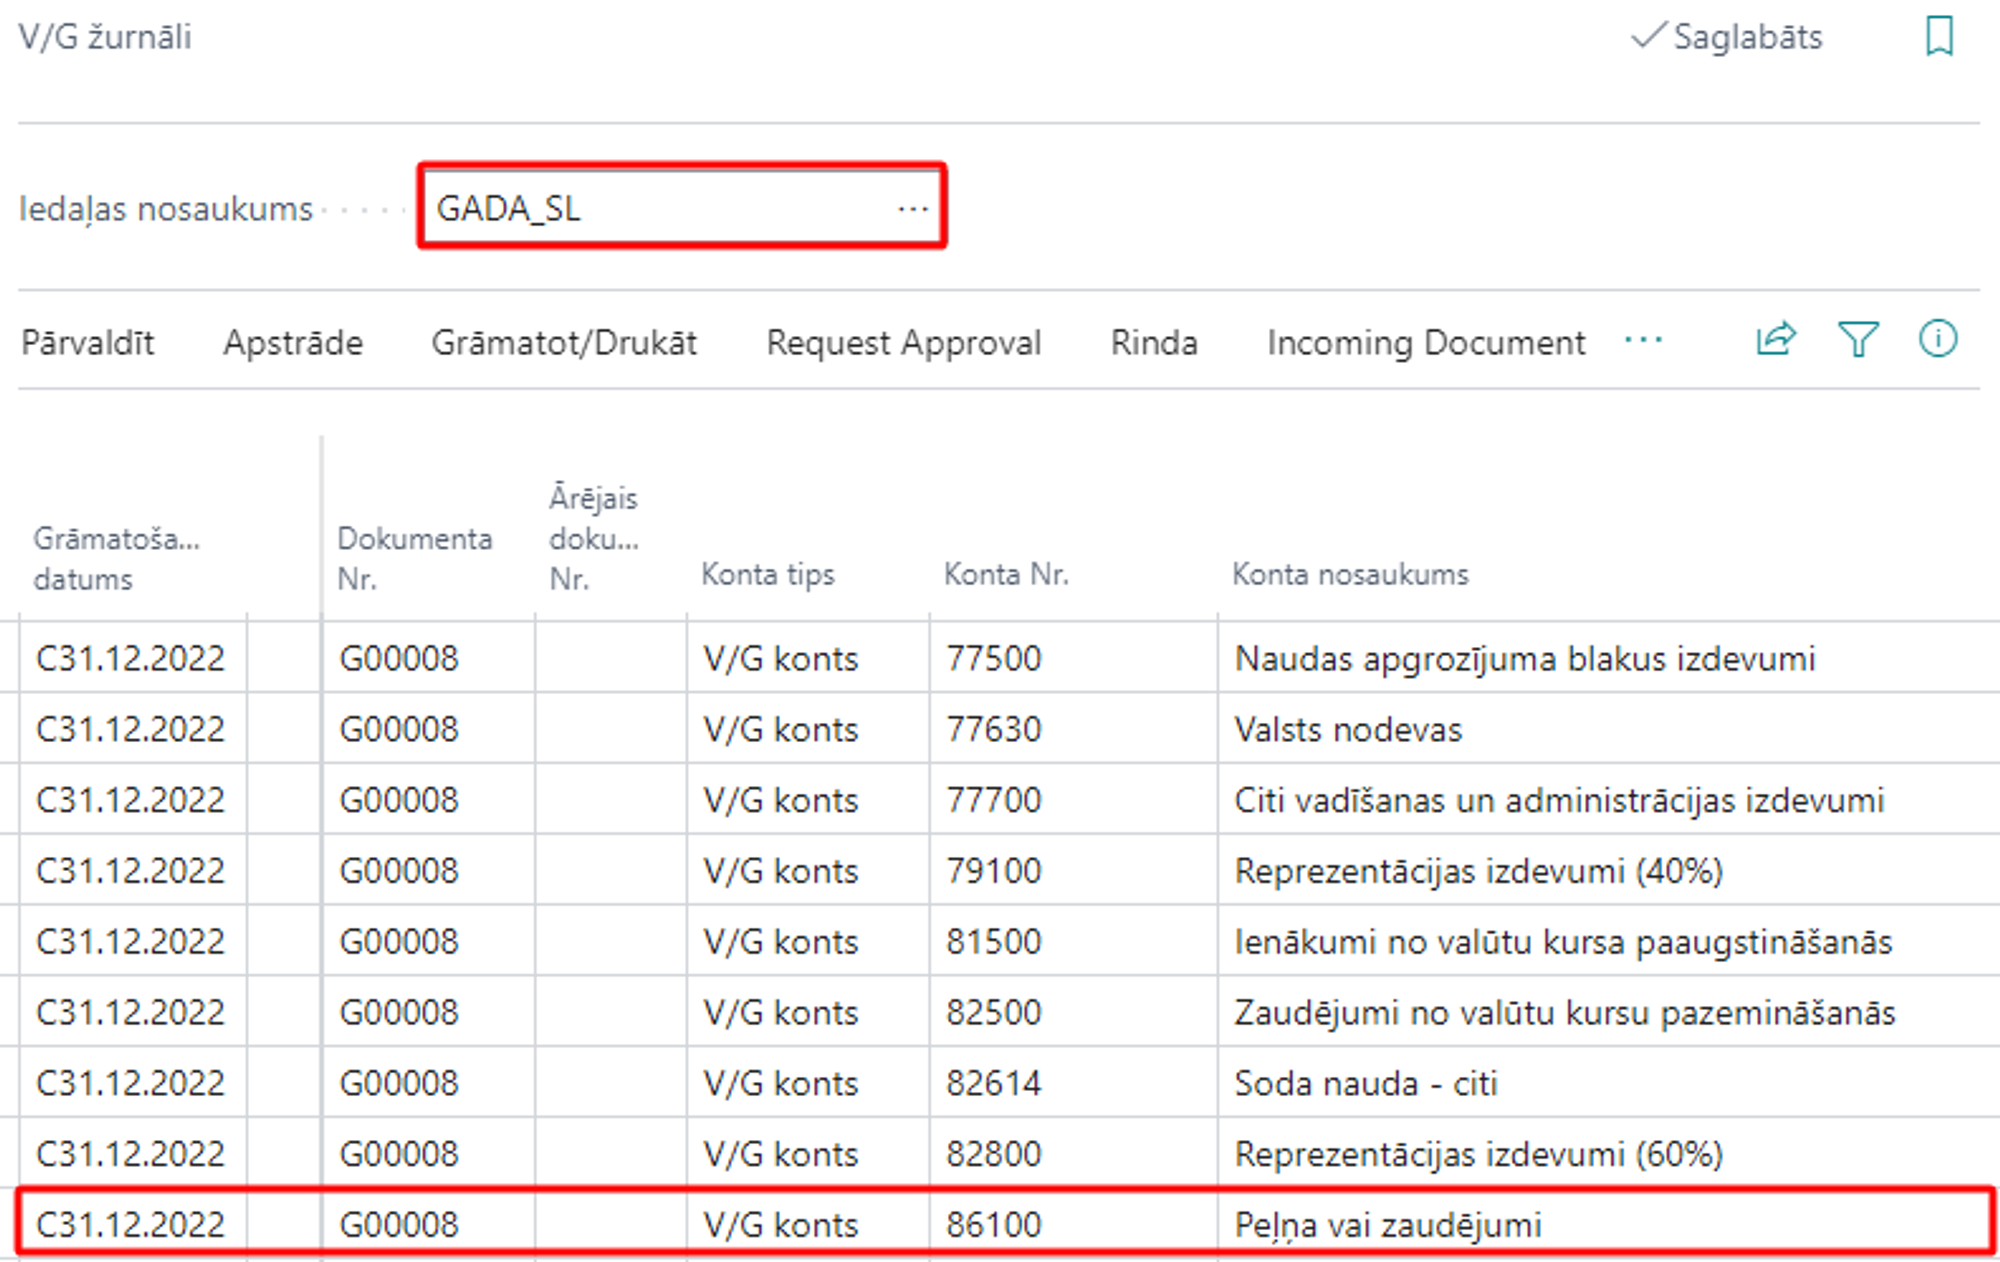Click the Valsts nodevas account name cell
Screen dimensions: 2000x1262
pyautogui.click(x=1347, y=729)
